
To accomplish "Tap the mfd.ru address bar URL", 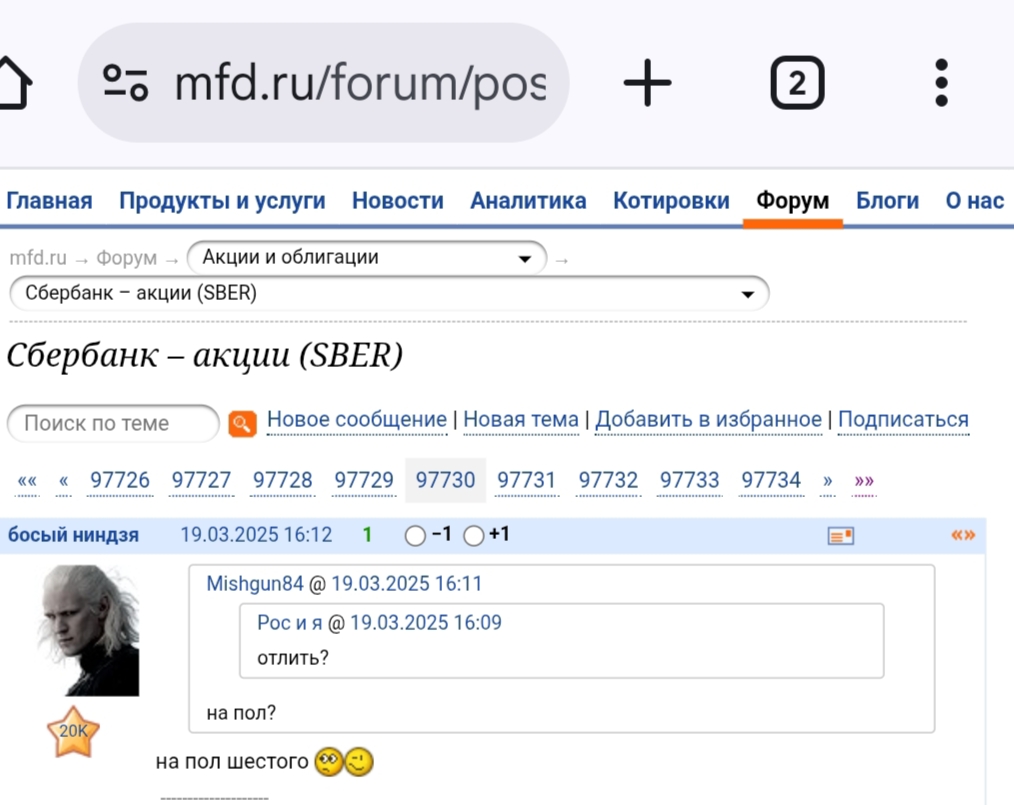I will tap(360, 83).
